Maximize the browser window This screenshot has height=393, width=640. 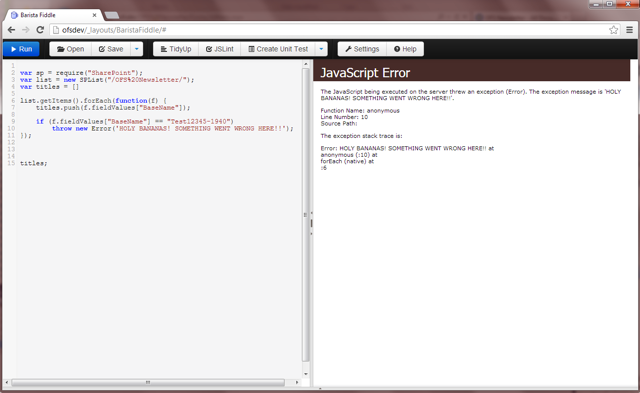(x=609, y=4)
